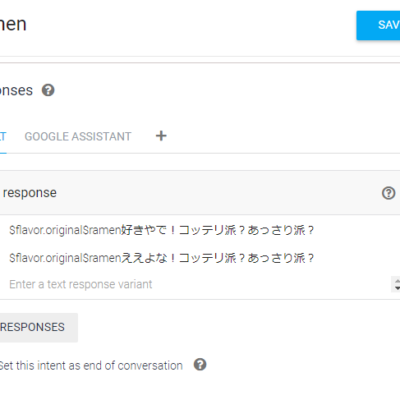
Task: Select the DEFAULT tab with blue underline
Action: [3, 136]
